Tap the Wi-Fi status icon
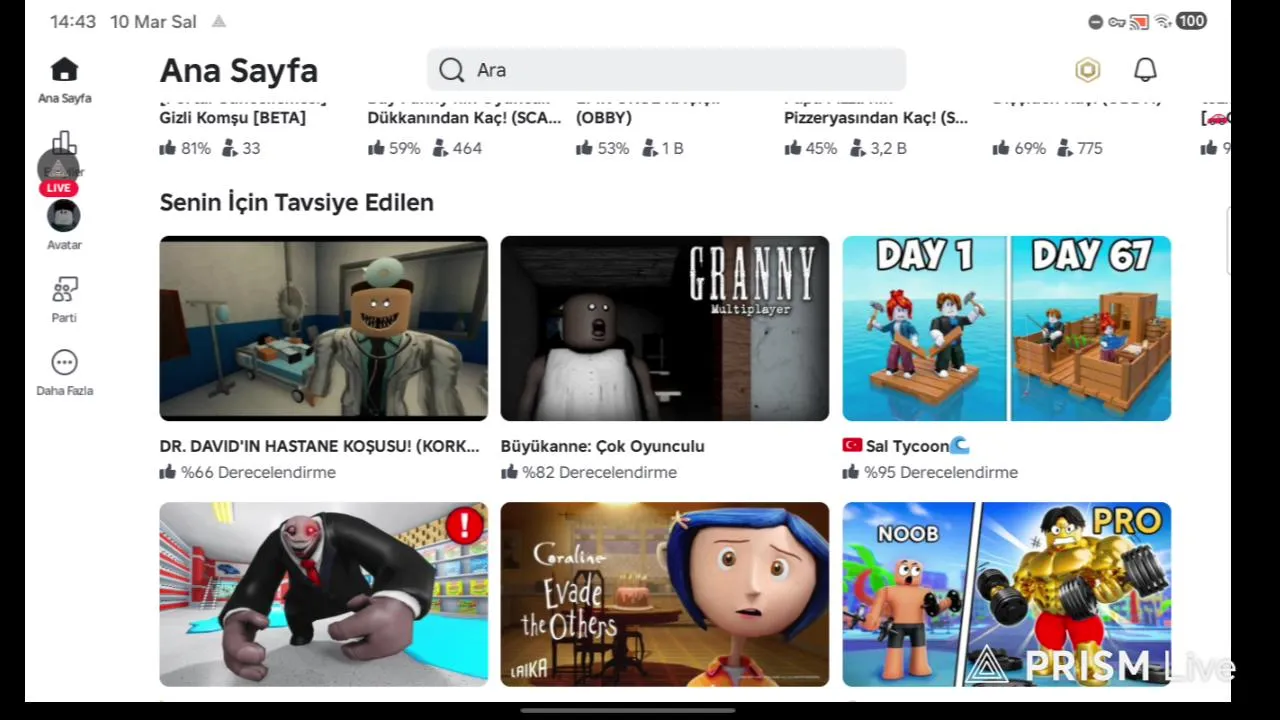This screenshot has height=720, width=1280. (1163, 21)
